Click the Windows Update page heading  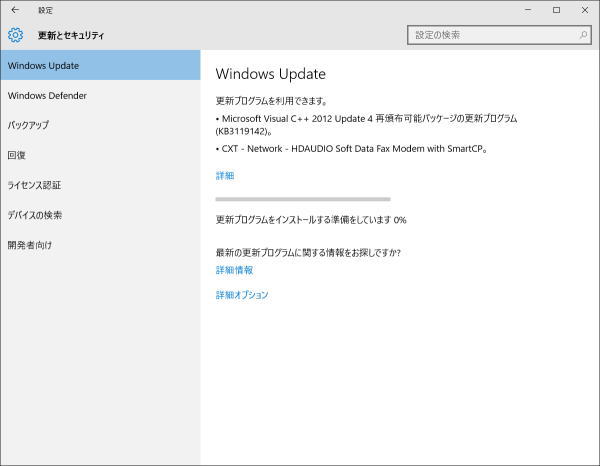(x=271, y=74)
